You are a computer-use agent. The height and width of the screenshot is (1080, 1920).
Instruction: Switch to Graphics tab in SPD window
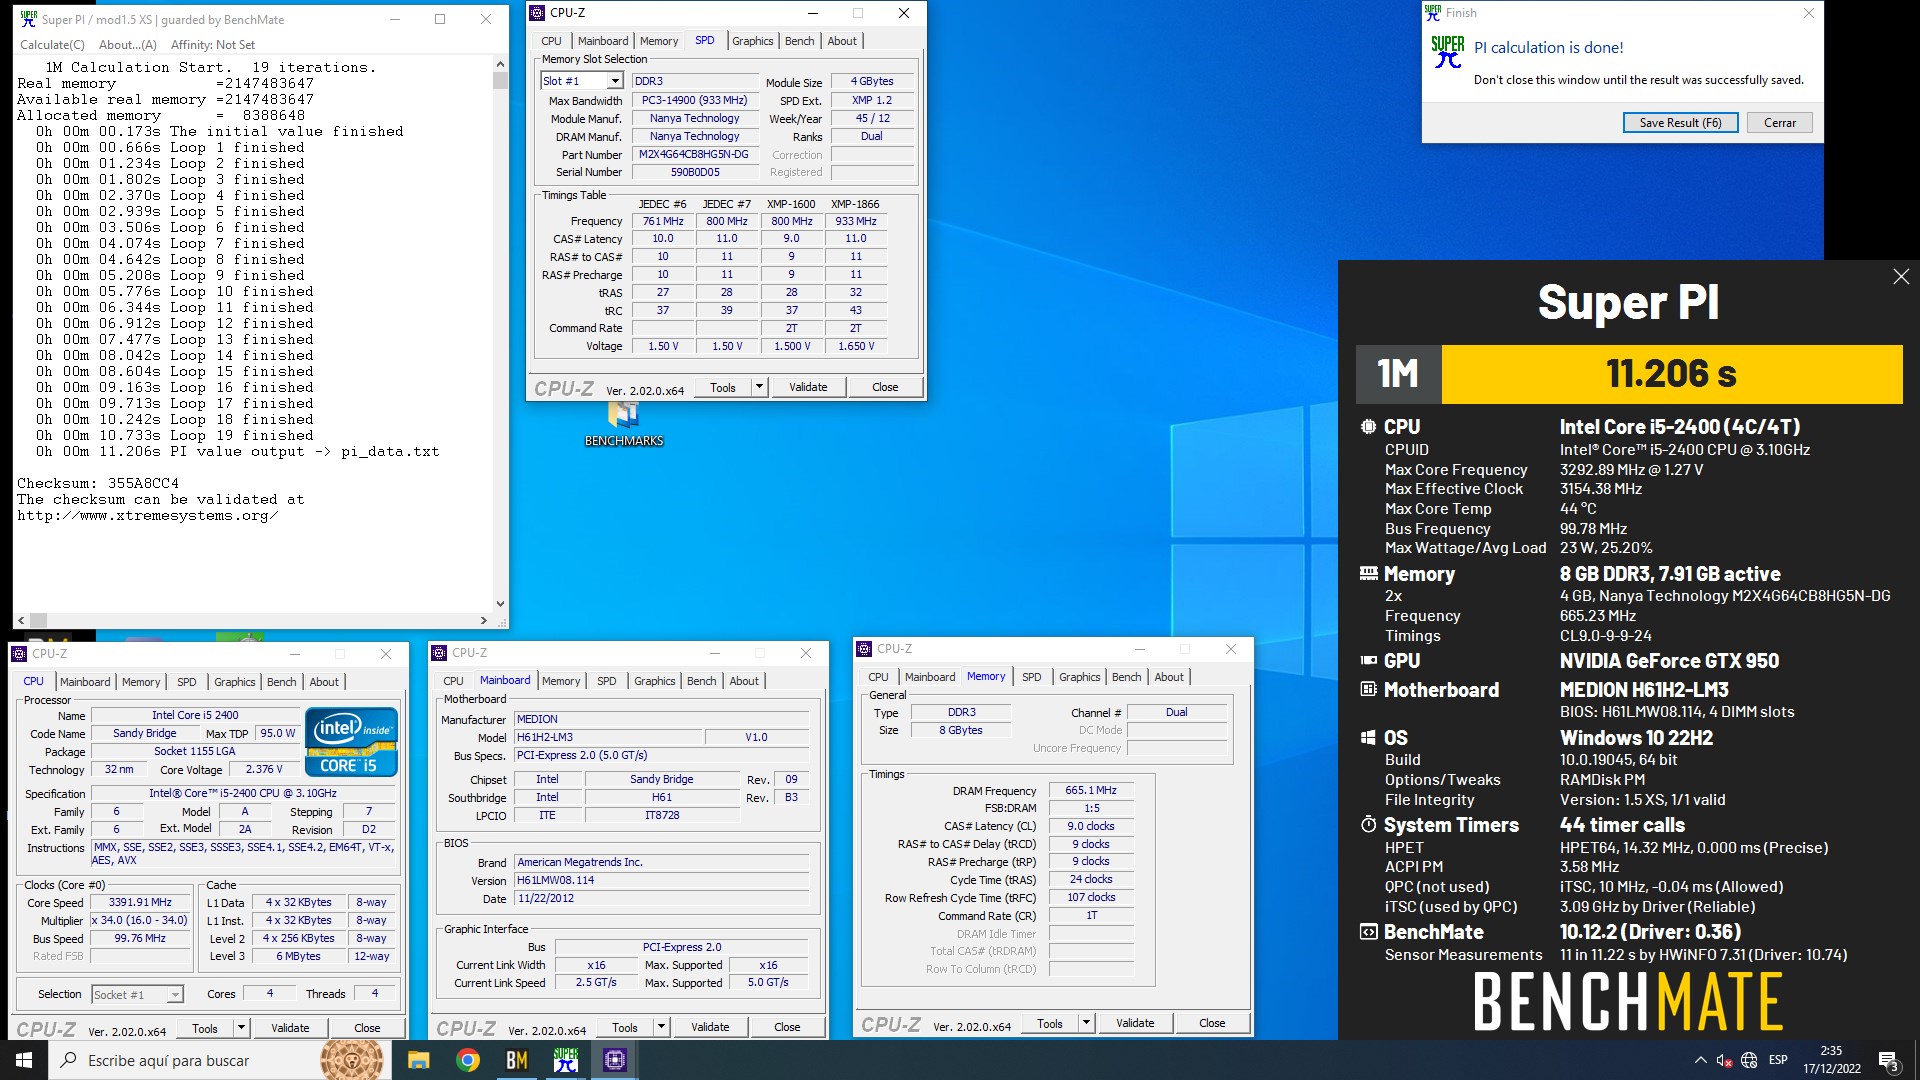pos(752,41)
